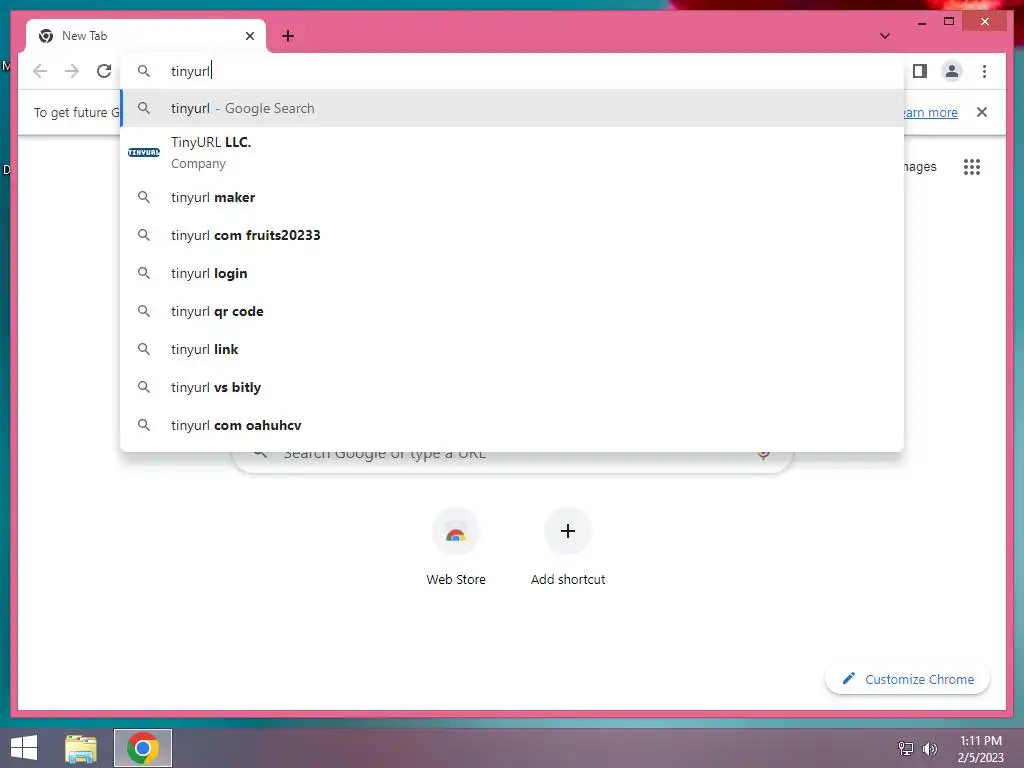
Task: Pick the 'tinyurl maker' suggestion
Action: (513, 197)
